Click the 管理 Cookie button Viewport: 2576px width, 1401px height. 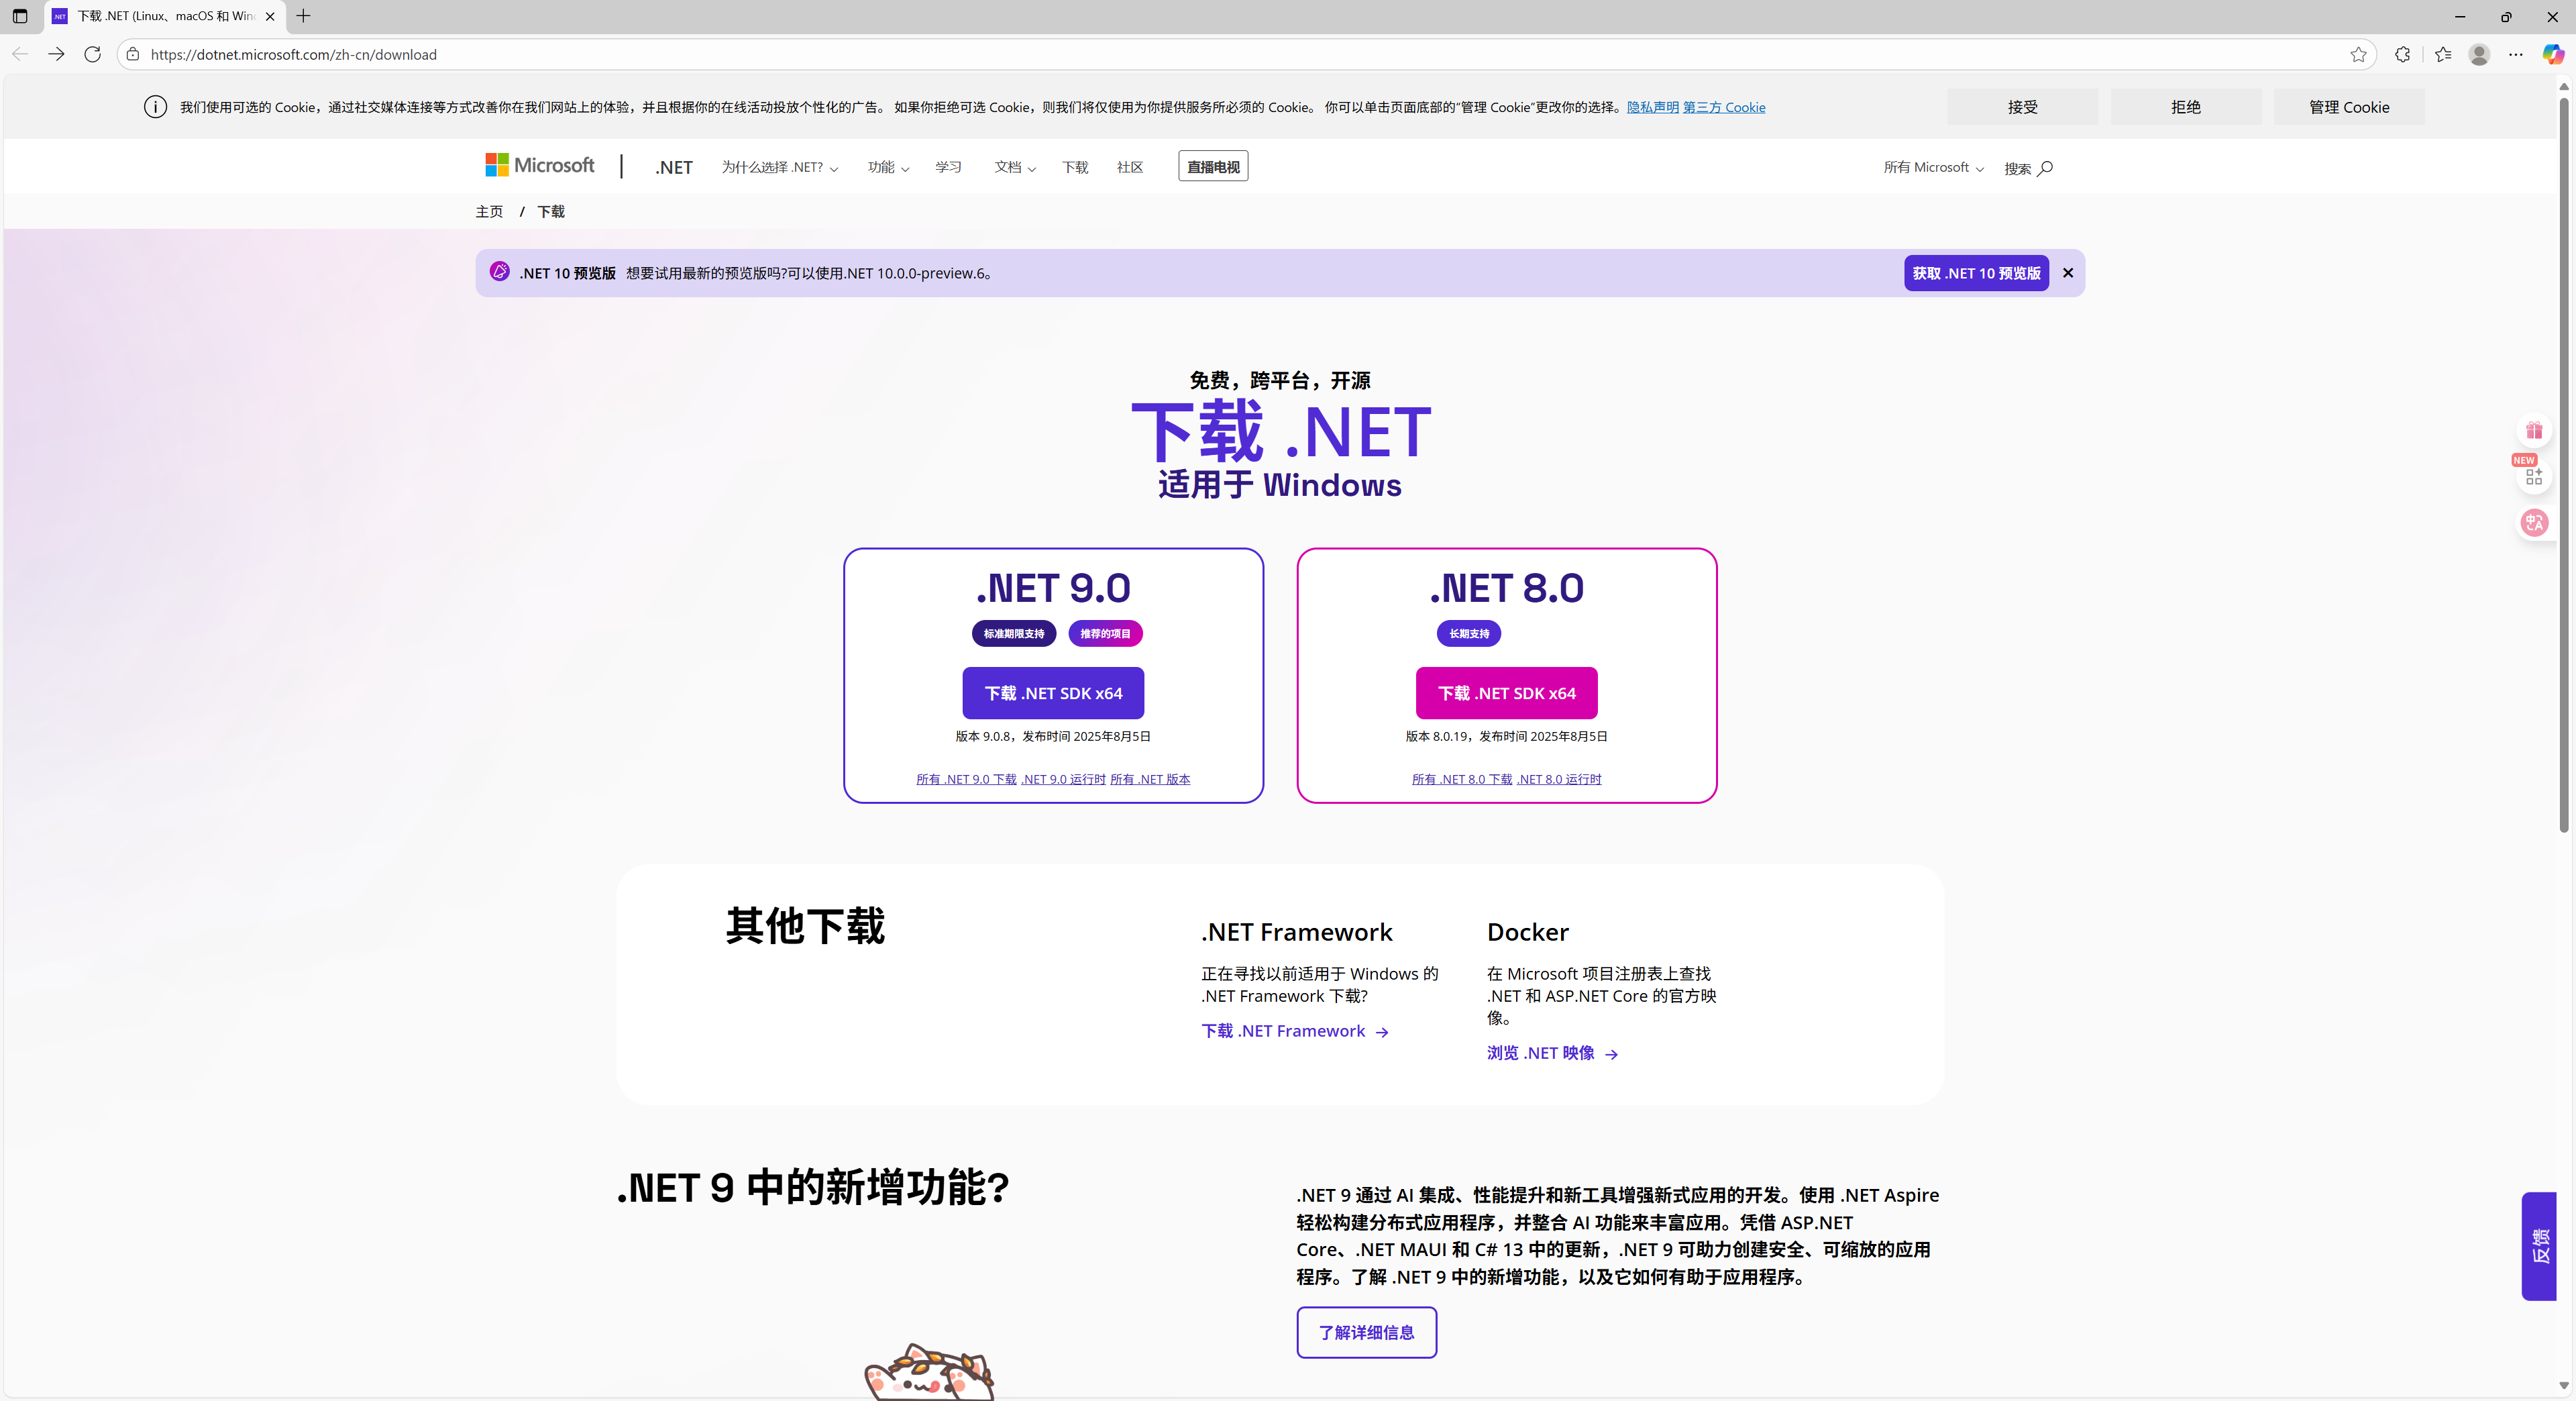click(2349, 107)
